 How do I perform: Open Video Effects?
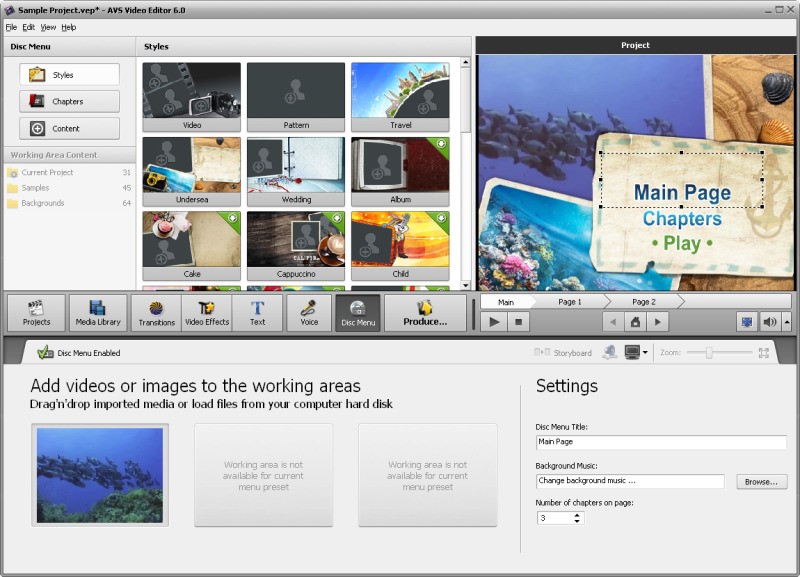point(205,312)
